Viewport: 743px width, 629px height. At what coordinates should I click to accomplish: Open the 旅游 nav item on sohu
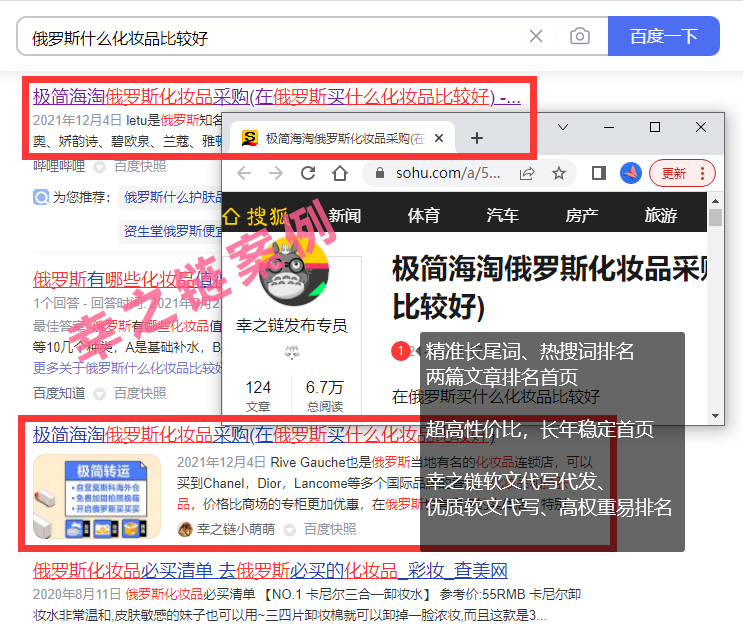(661, 216)
